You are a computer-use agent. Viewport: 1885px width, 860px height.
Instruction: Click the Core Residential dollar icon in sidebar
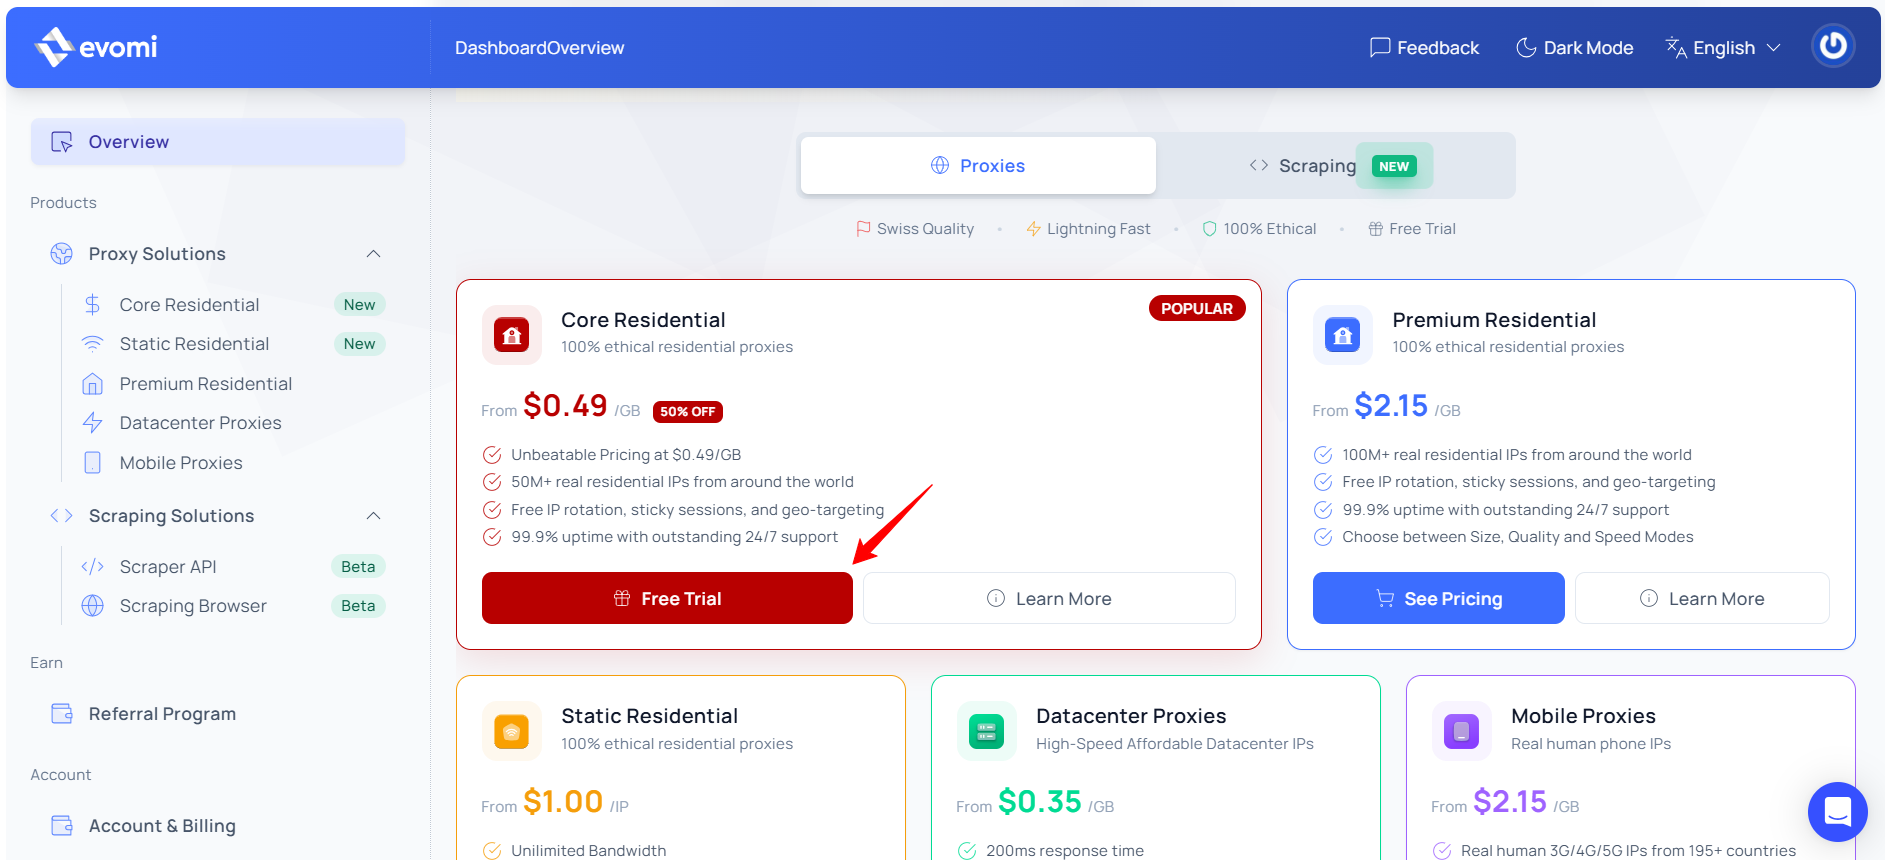click(x=92, y=305)
